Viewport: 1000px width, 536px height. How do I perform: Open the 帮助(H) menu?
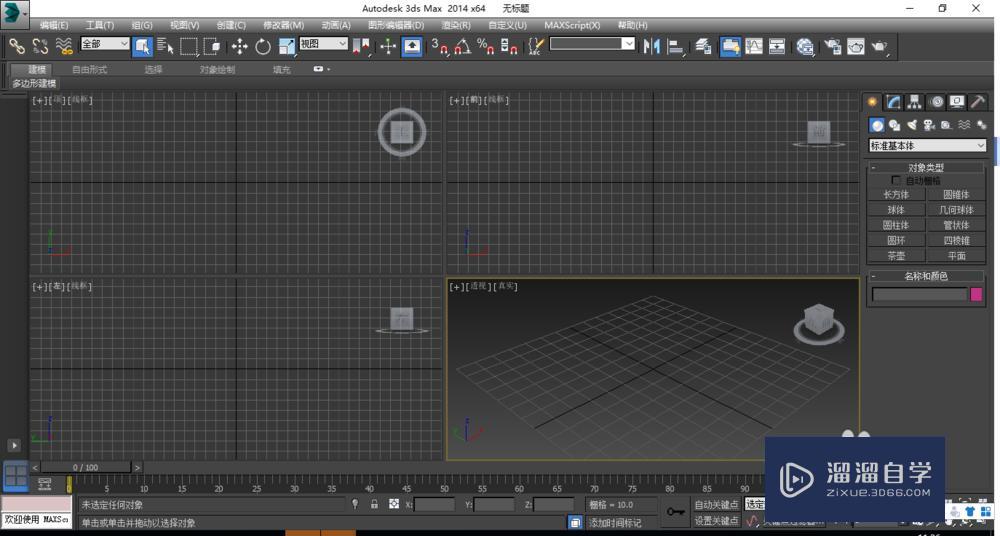(x=633, y=25)
